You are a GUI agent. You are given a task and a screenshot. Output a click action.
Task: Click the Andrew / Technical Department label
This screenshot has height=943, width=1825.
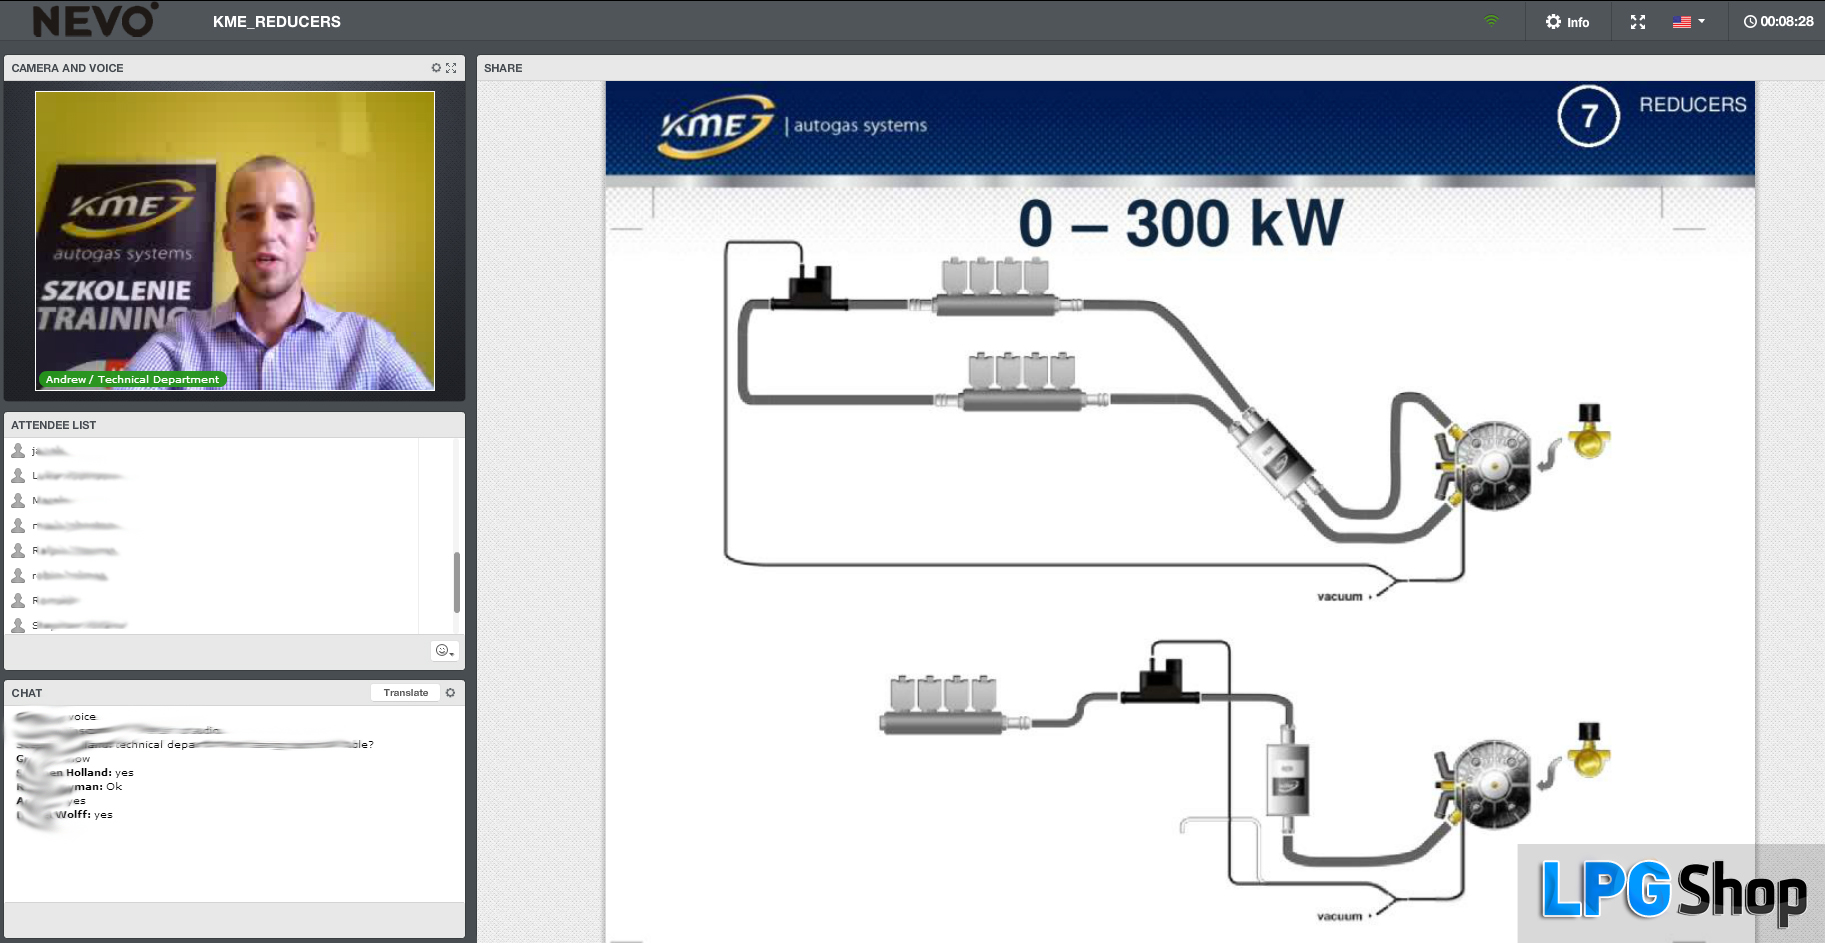[x=132, y=379]
